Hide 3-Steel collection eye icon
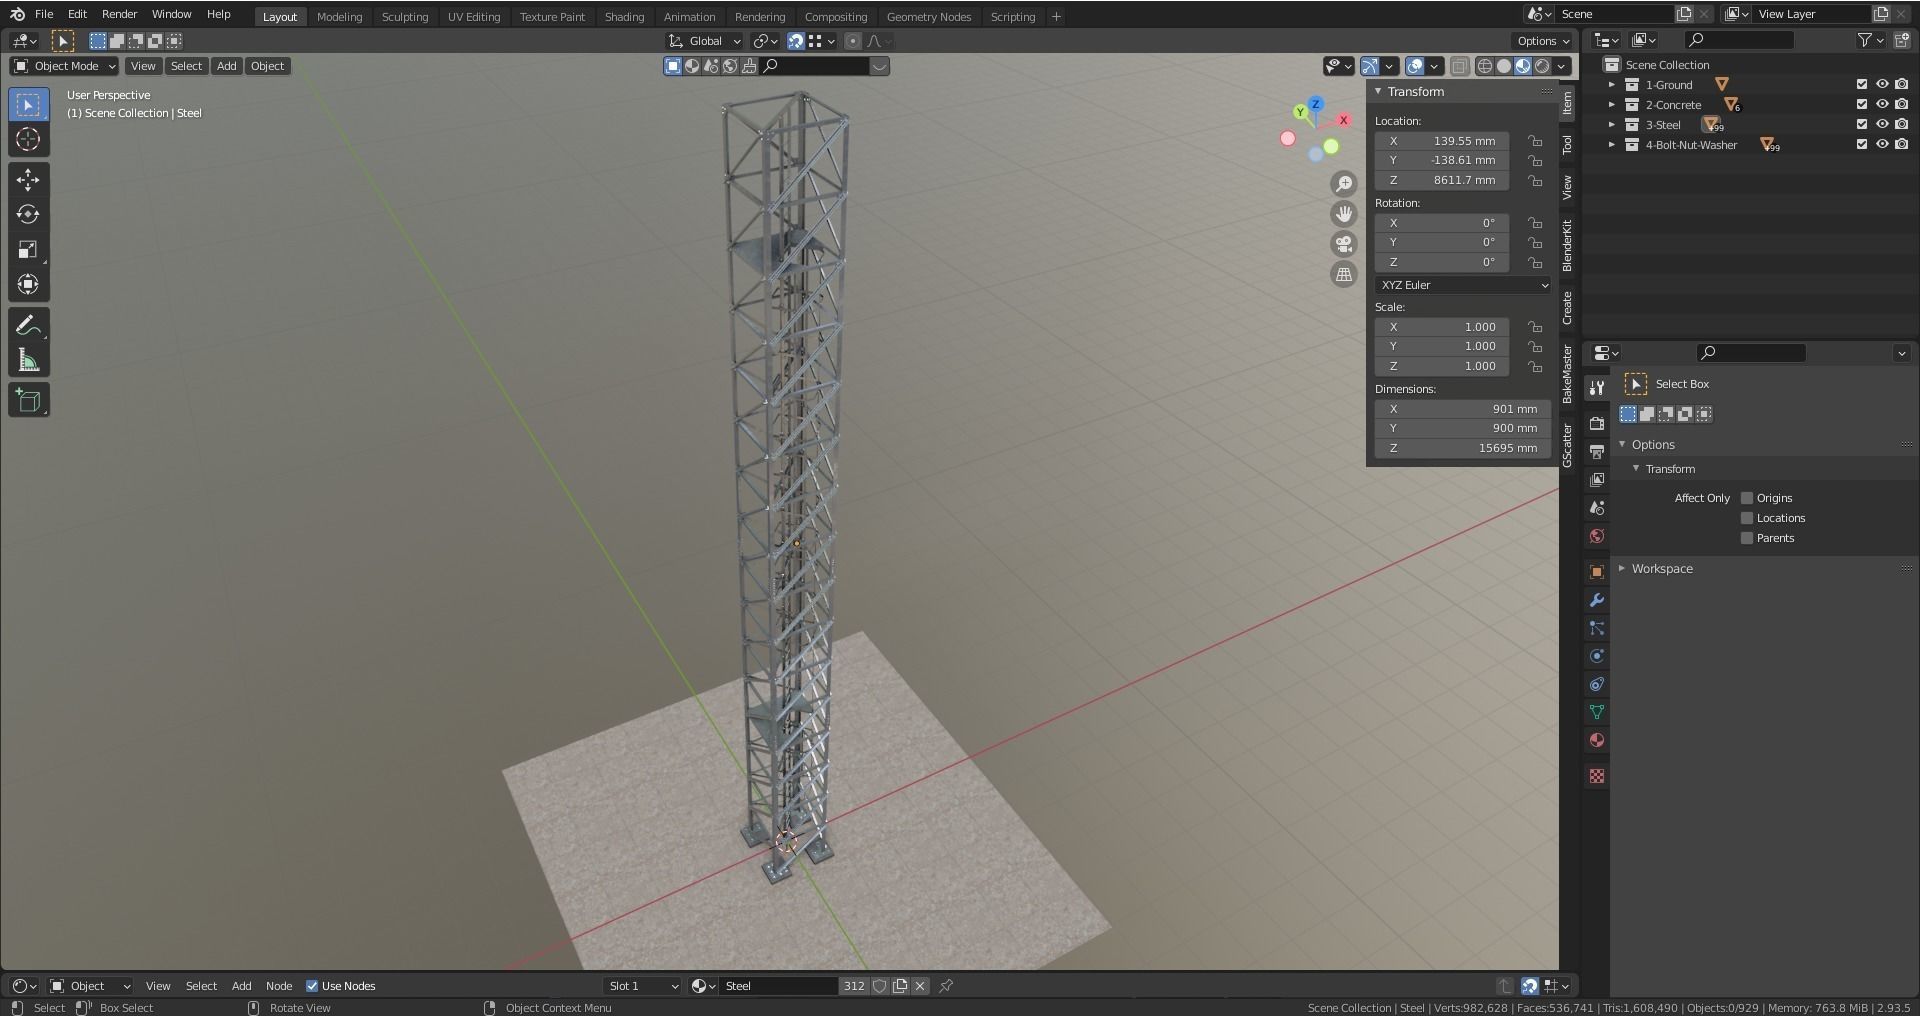Image resolution: width=1920 pixels, height=1016 pixels. tap(1882, 125)
